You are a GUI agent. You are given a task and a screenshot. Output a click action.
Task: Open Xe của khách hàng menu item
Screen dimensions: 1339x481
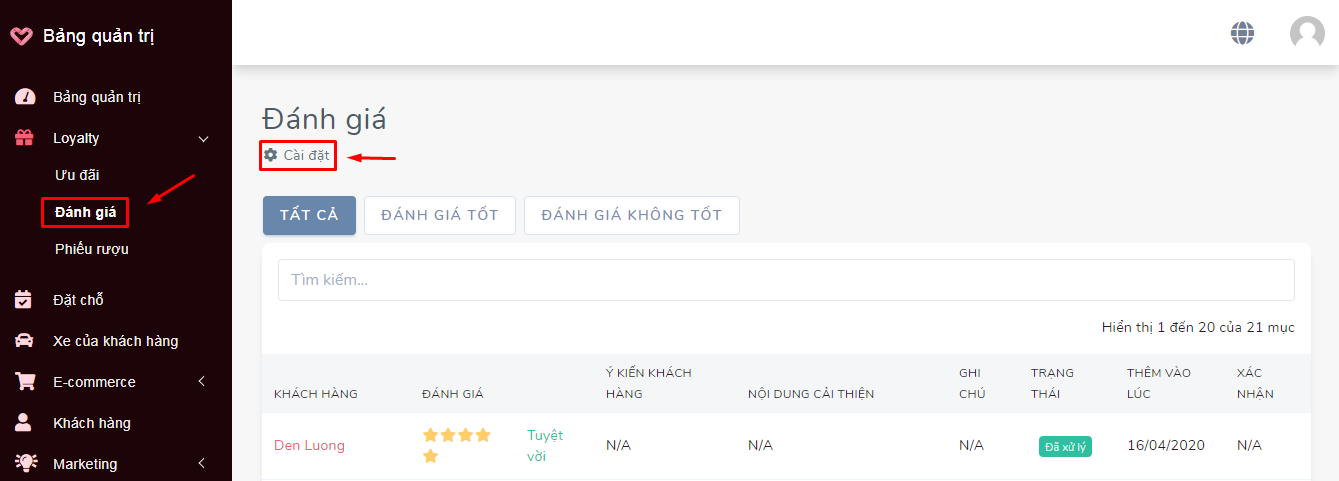[116, 341]
